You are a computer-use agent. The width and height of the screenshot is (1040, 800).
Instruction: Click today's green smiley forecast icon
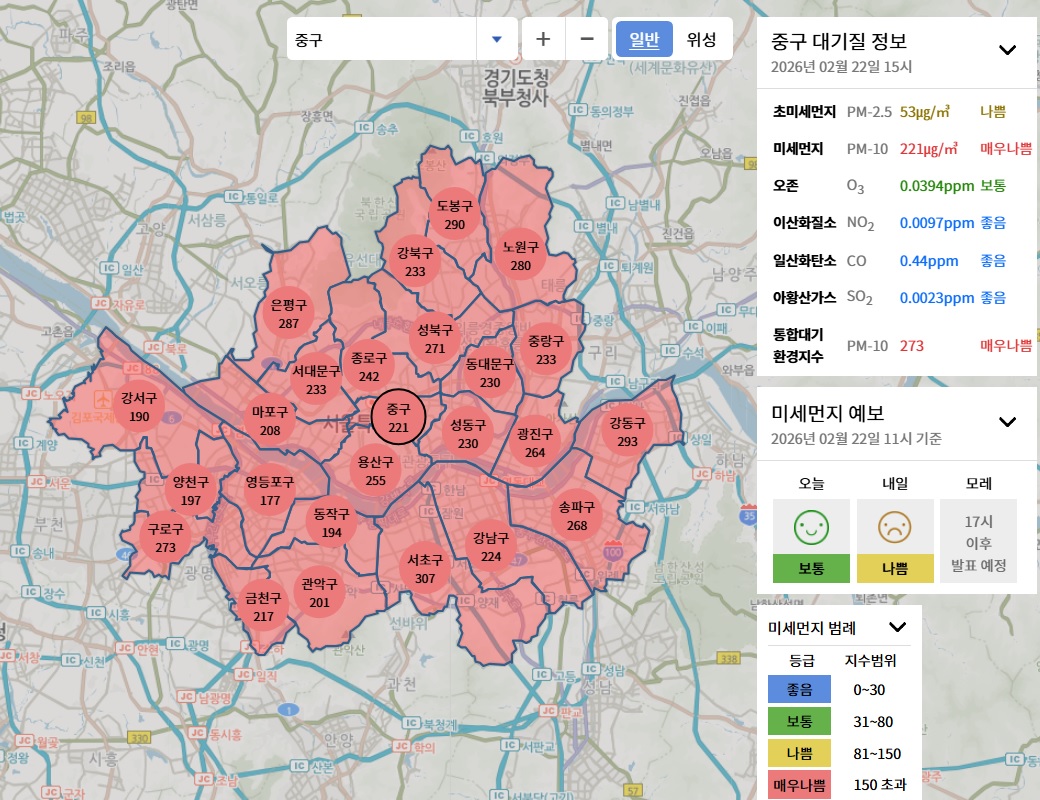coord(811,526)
